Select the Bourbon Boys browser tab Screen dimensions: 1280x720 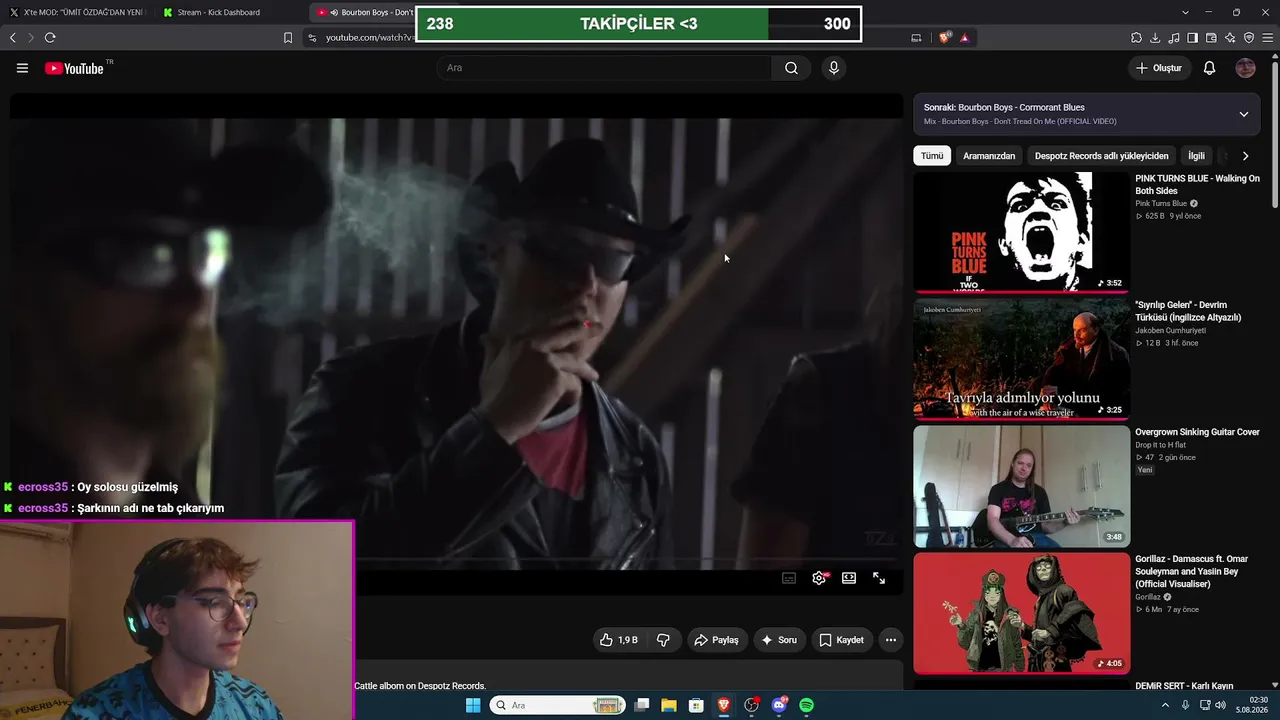coord(362,12)
